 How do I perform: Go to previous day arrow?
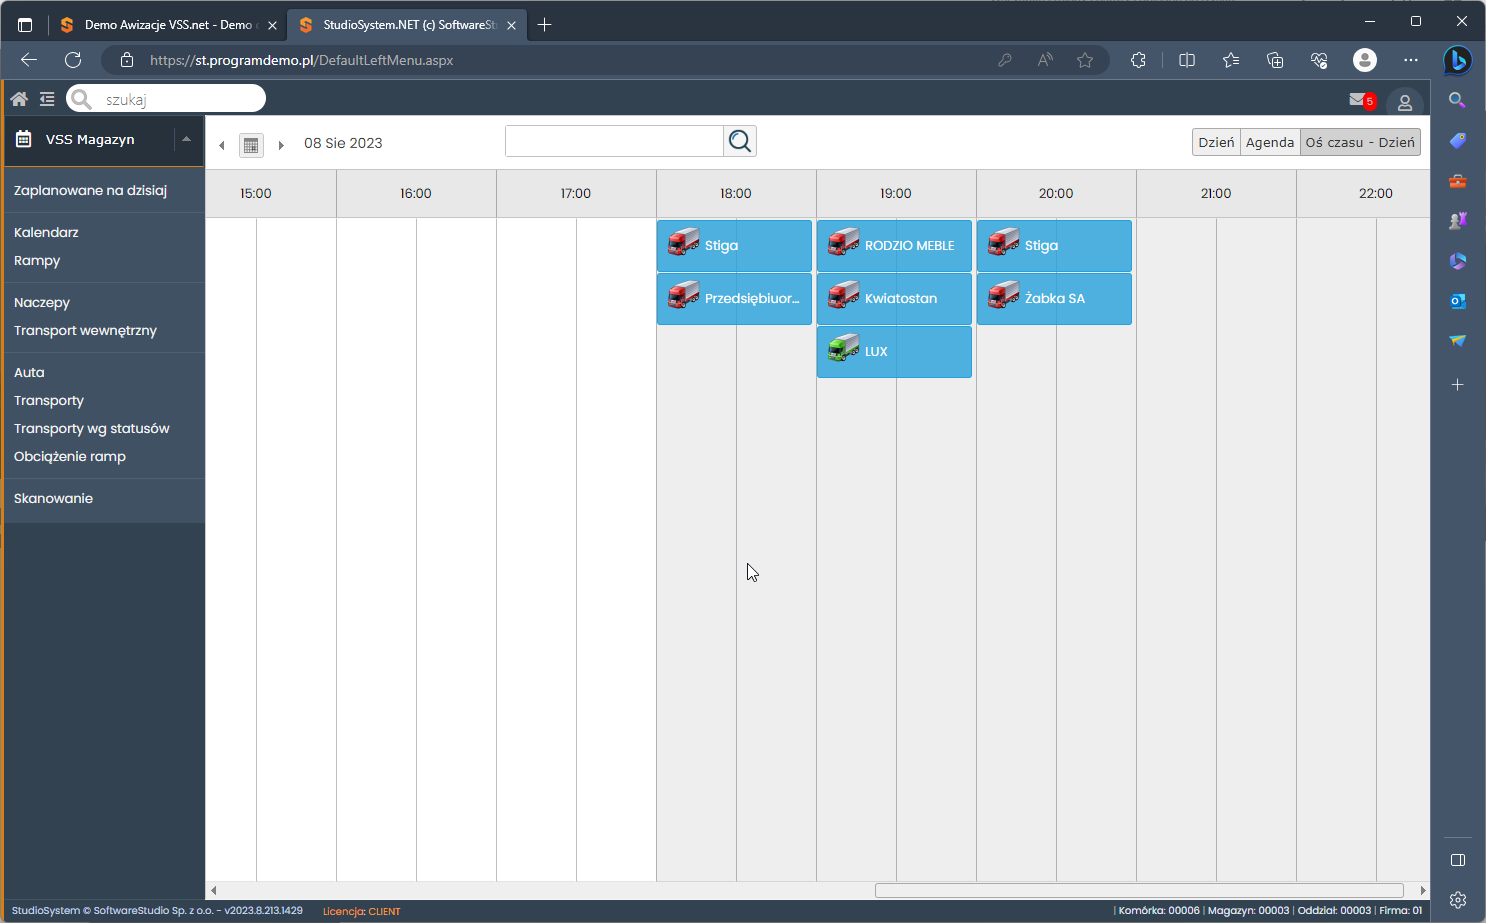[222, 145]
